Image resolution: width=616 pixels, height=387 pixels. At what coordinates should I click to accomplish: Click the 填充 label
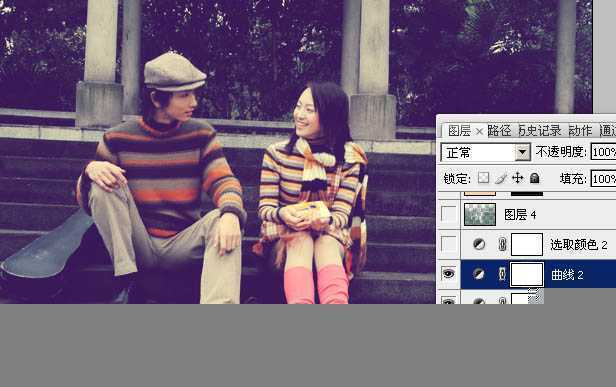[x=573, y=179]
